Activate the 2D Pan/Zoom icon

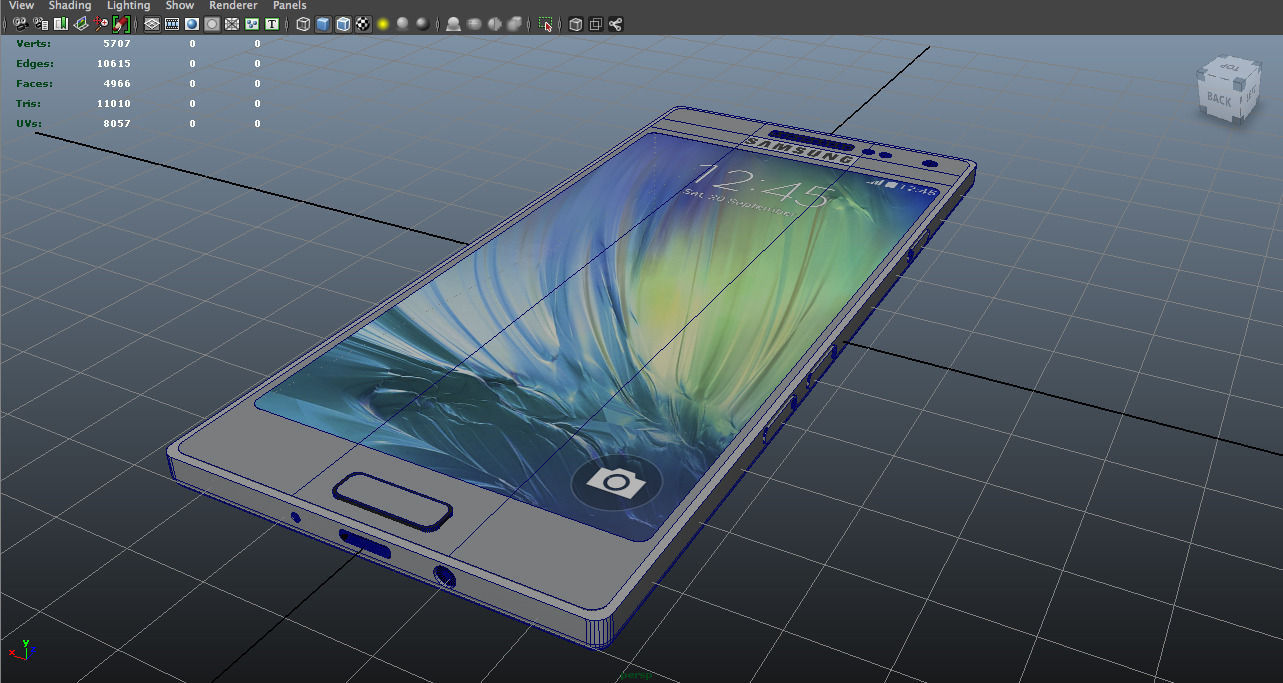(101, 23)
